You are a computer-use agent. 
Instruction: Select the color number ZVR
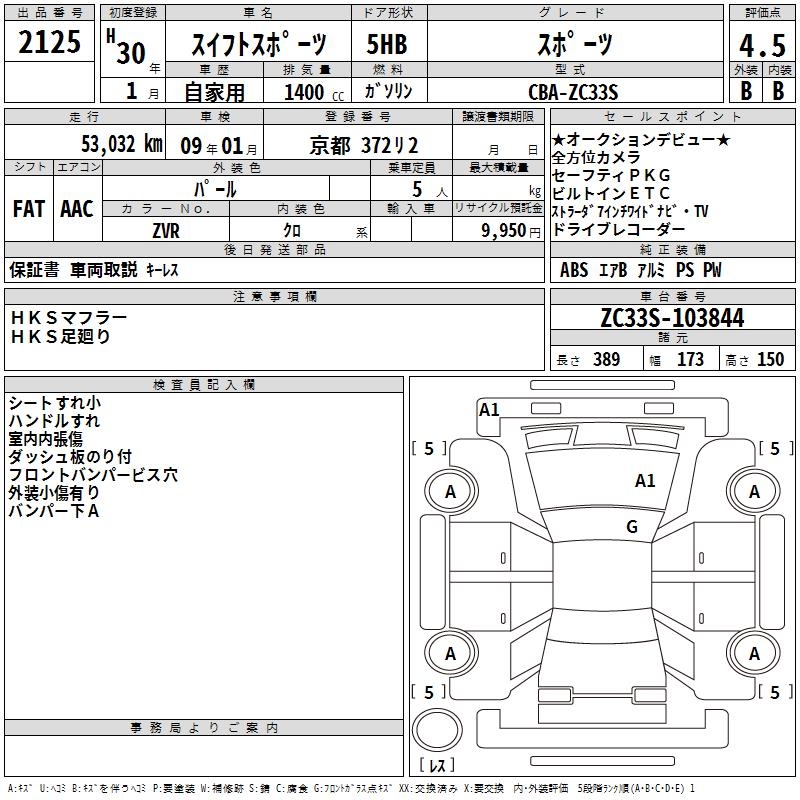coord(166,231)
